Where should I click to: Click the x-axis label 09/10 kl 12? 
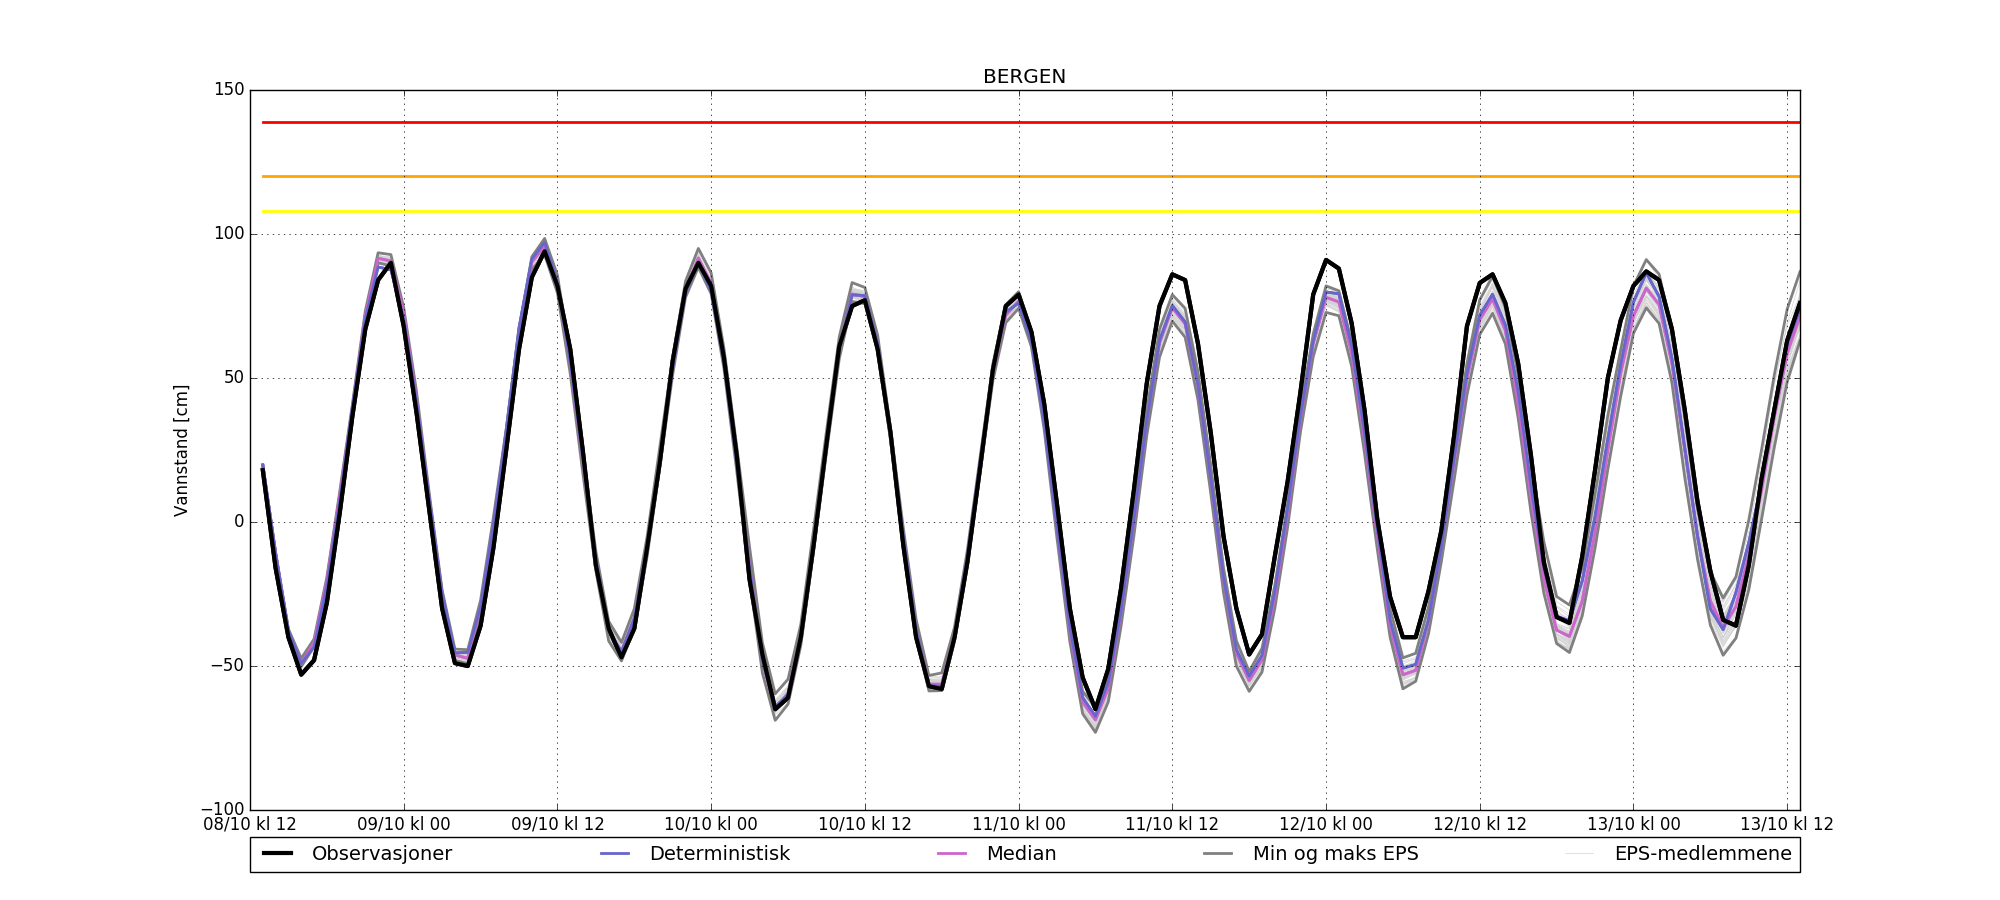coord(558,825)
